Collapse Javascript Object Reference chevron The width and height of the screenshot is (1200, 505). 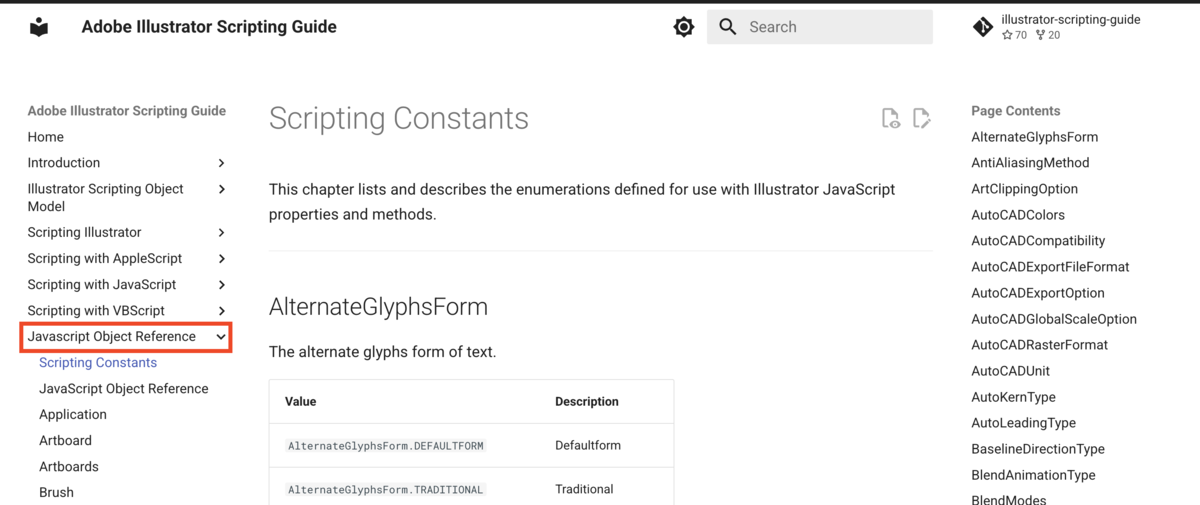click(x=221, y=337)
